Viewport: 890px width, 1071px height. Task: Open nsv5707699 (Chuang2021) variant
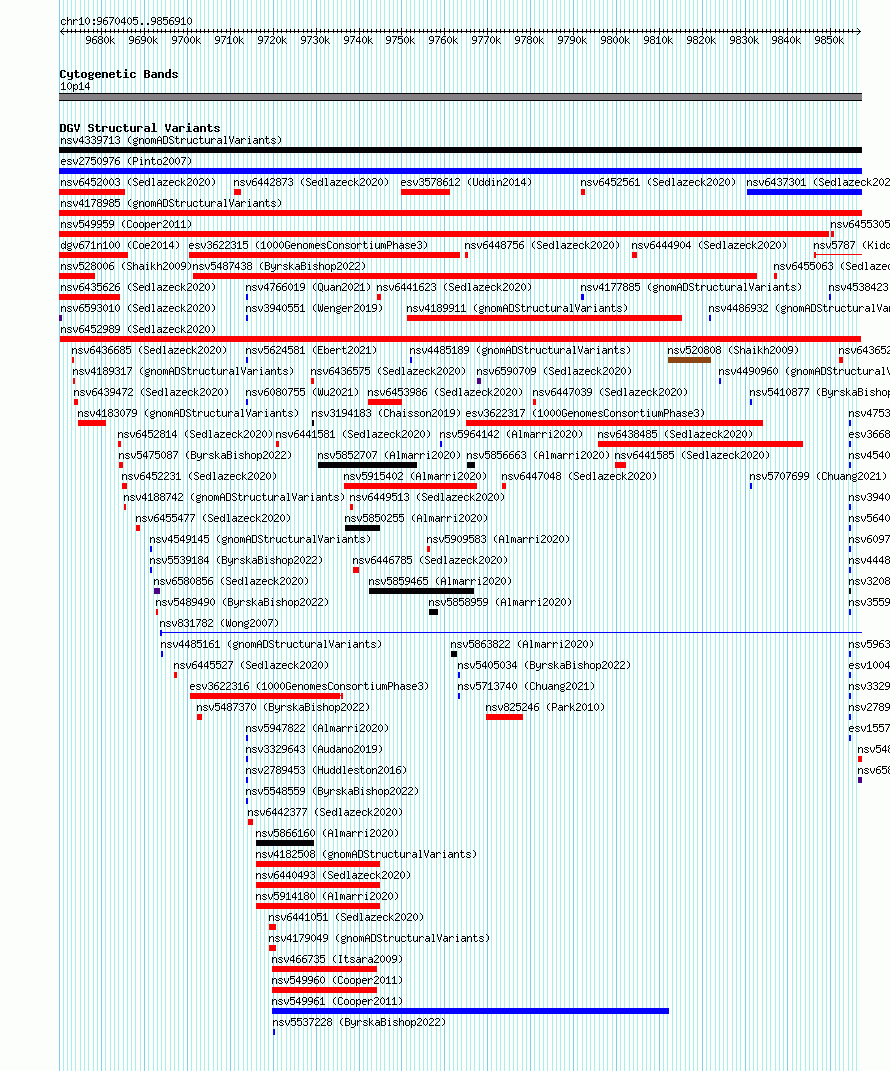(x=818, y=477)
